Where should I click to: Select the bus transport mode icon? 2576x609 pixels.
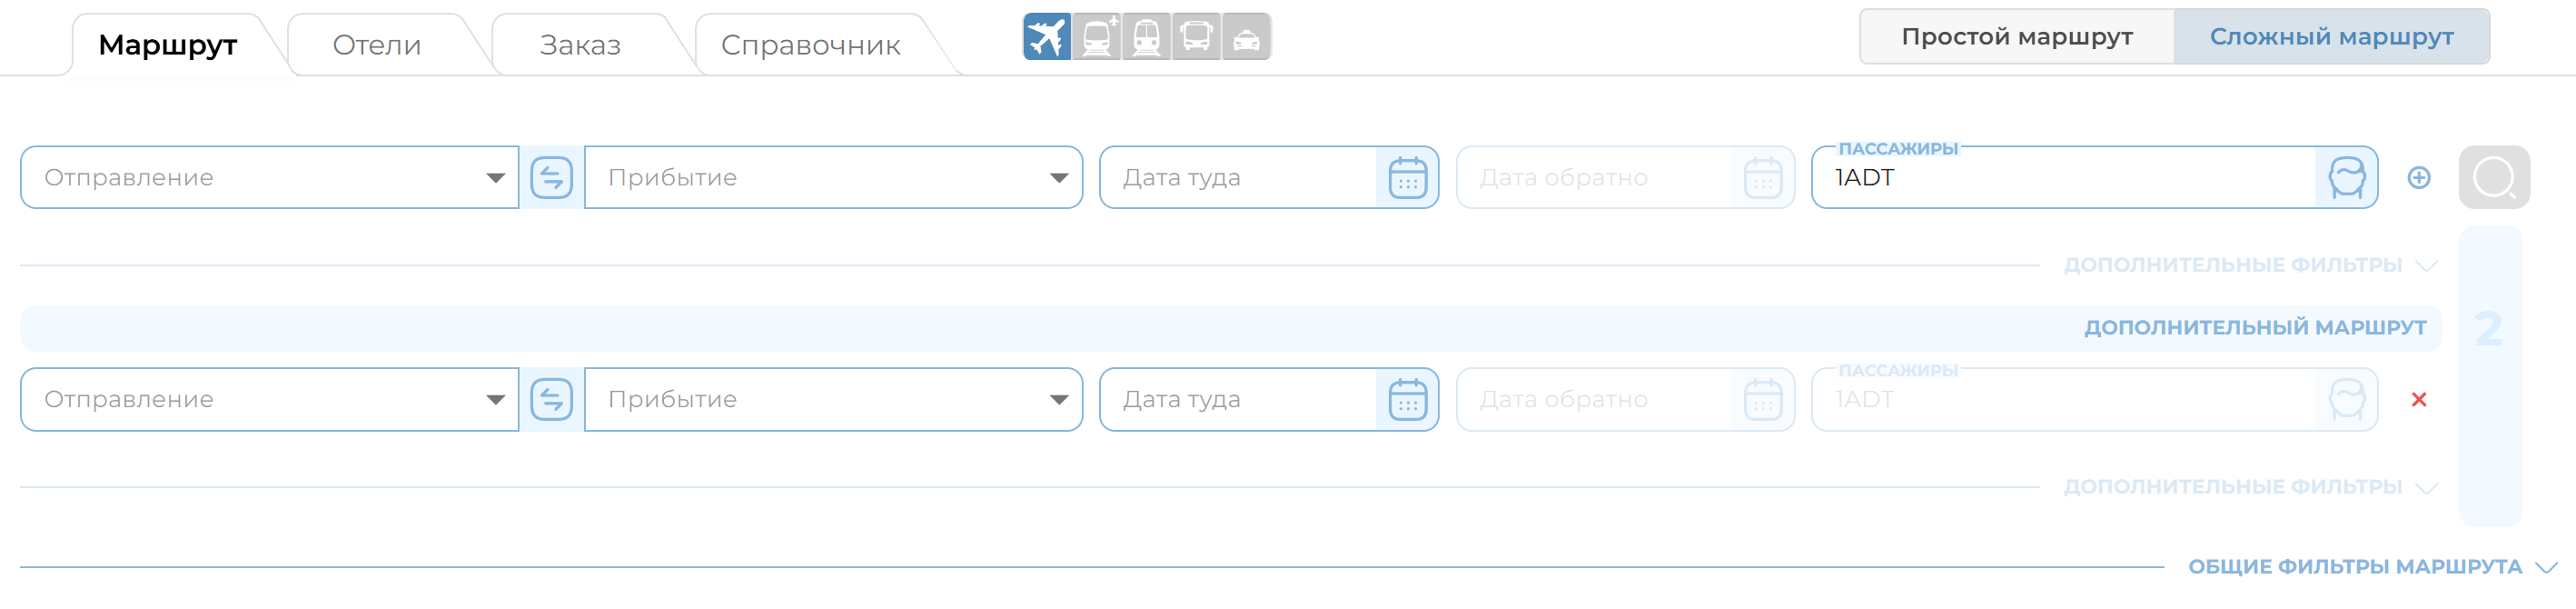click(x=1197, y=37)
